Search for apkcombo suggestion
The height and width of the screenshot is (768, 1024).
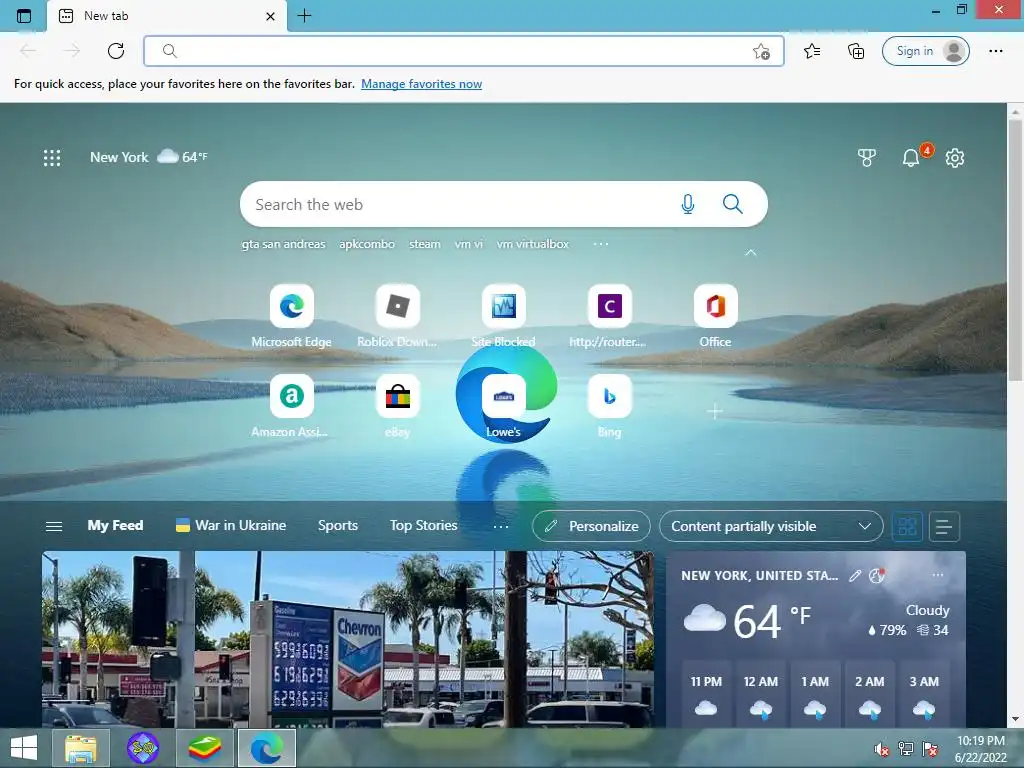pos(366,244)
